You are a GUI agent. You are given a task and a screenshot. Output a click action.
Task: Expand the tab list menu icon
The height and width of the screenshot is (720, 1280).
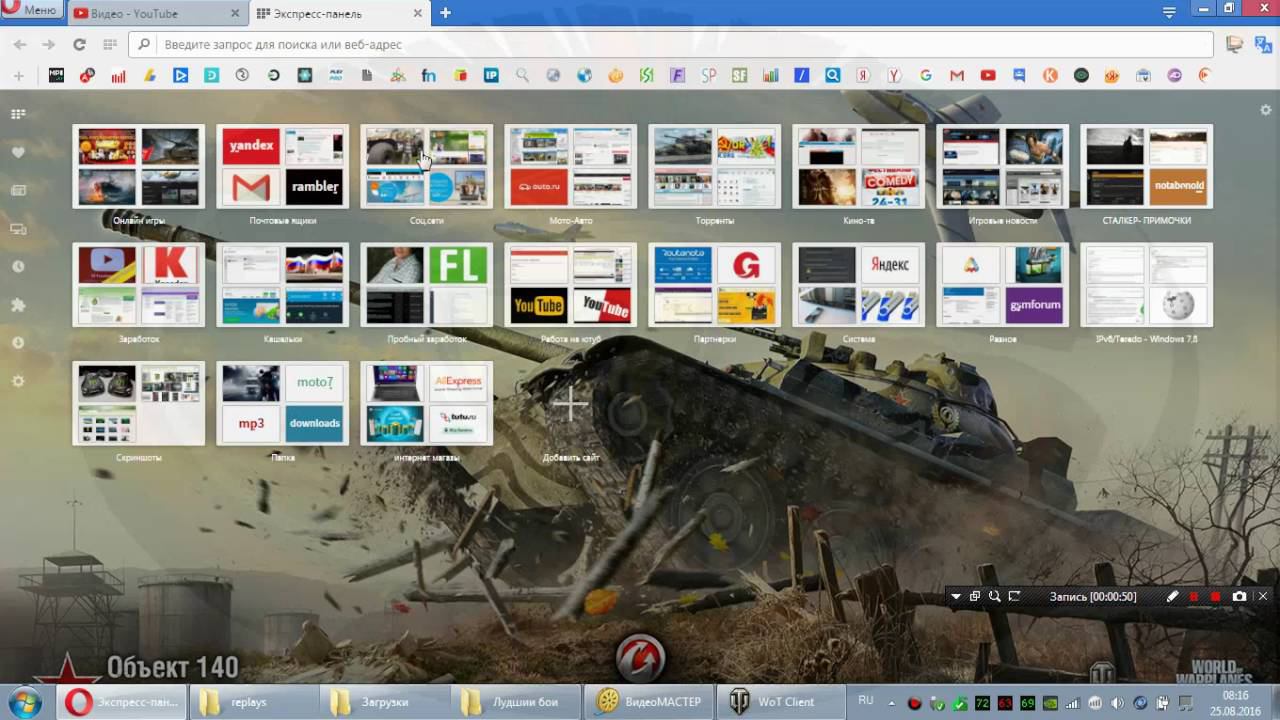[x=1169, y=12]
